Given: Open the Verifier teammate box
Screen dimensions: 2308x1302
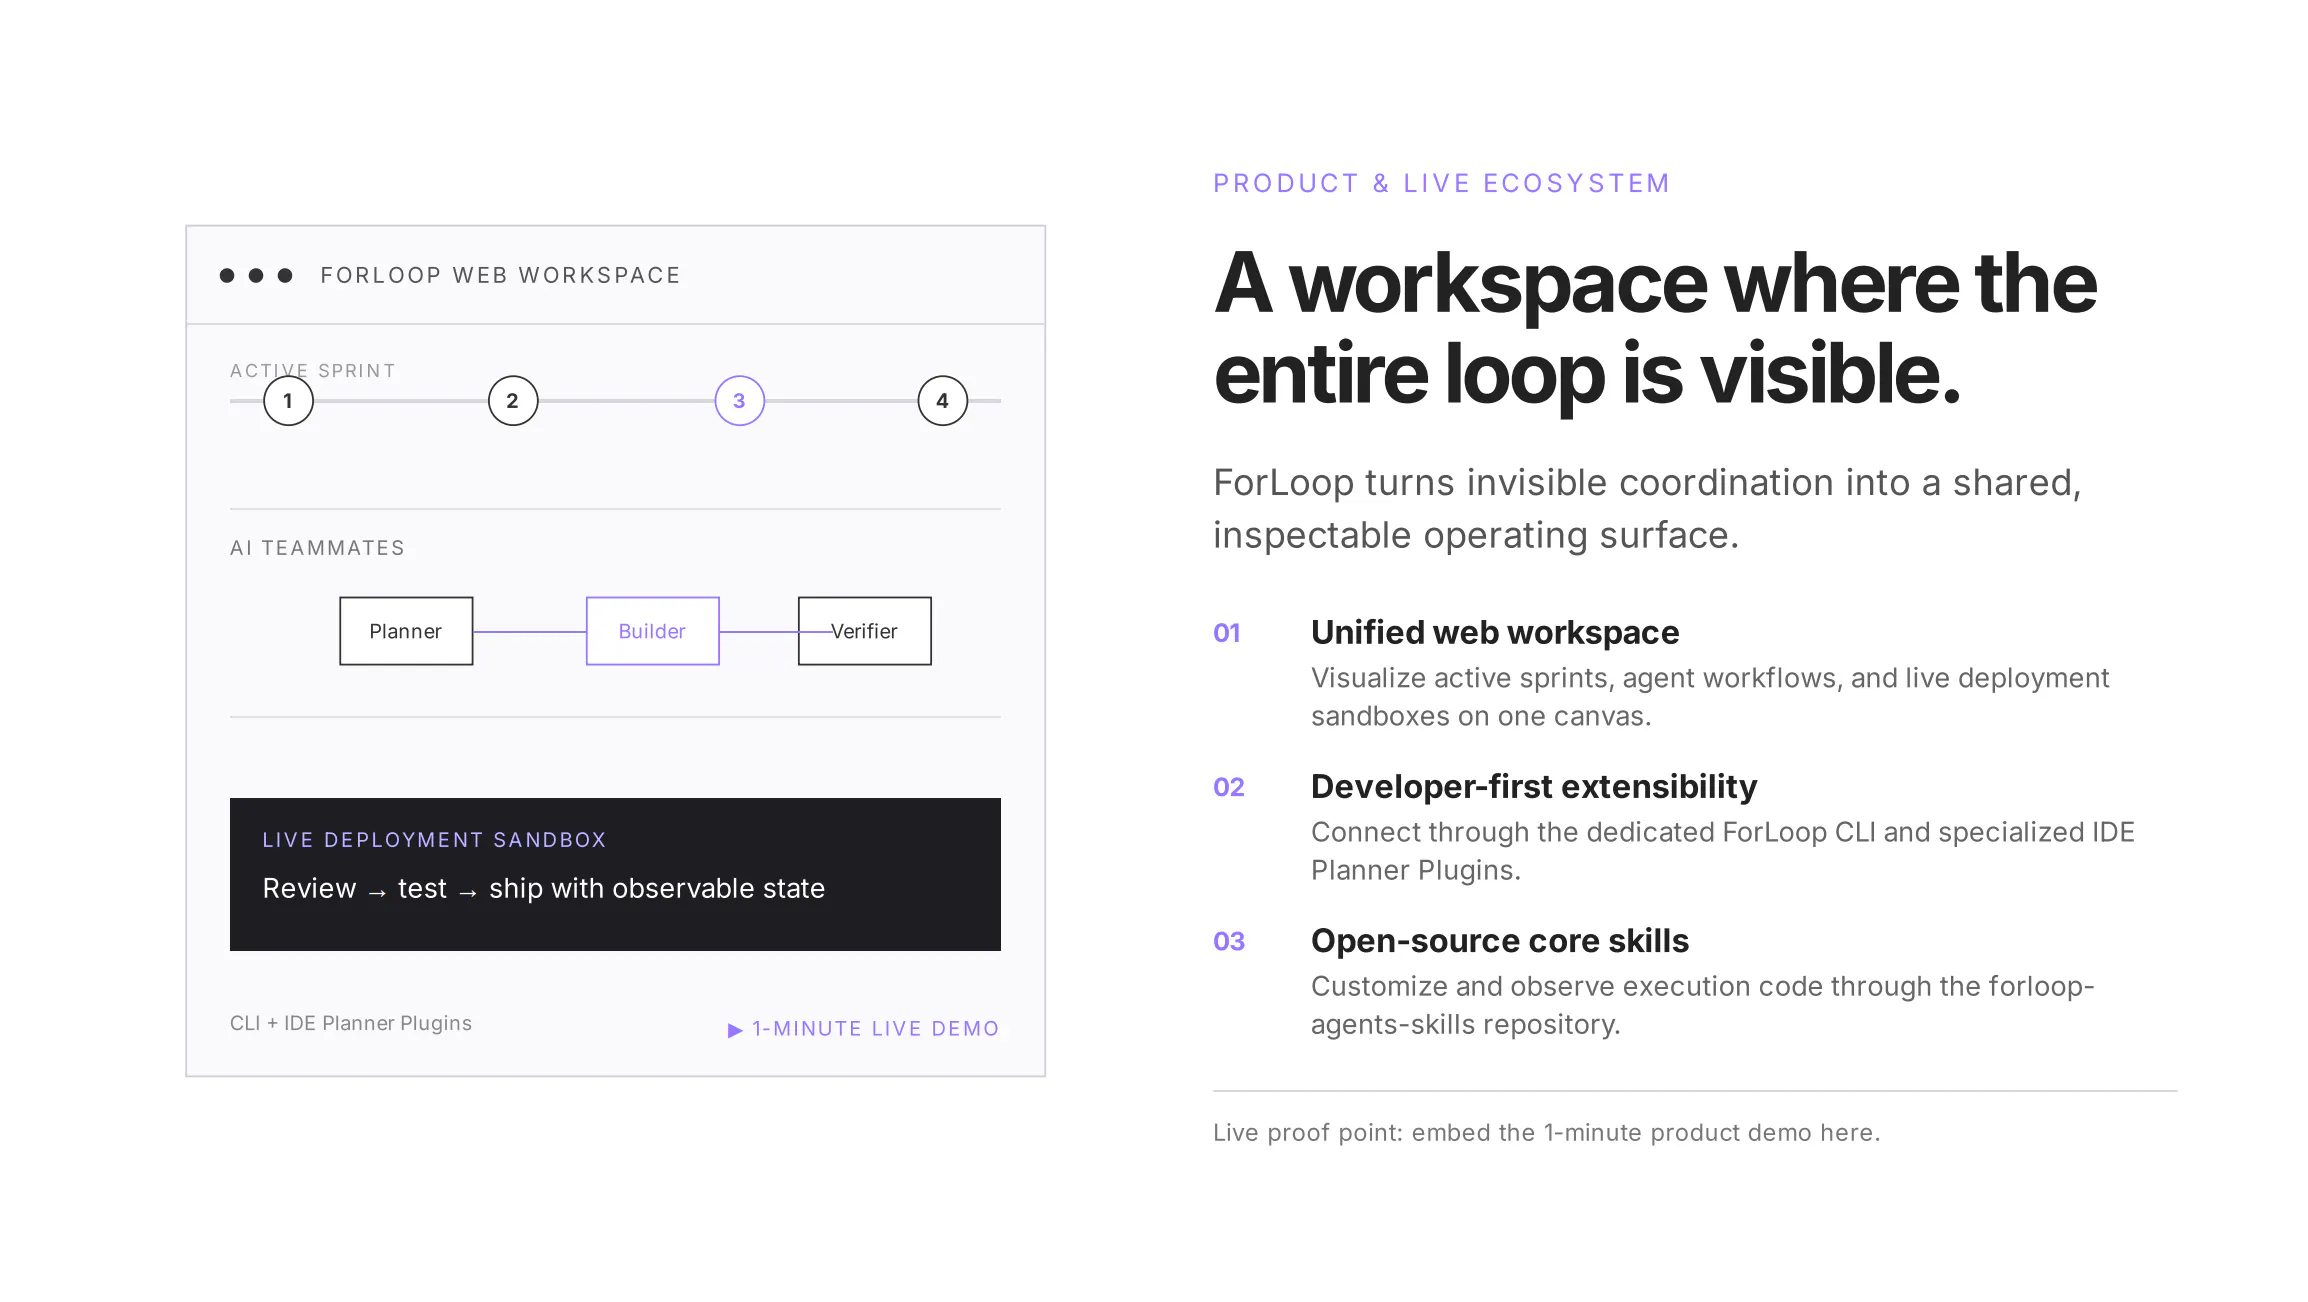Looking at the screenshot, I should coord(865,631).
